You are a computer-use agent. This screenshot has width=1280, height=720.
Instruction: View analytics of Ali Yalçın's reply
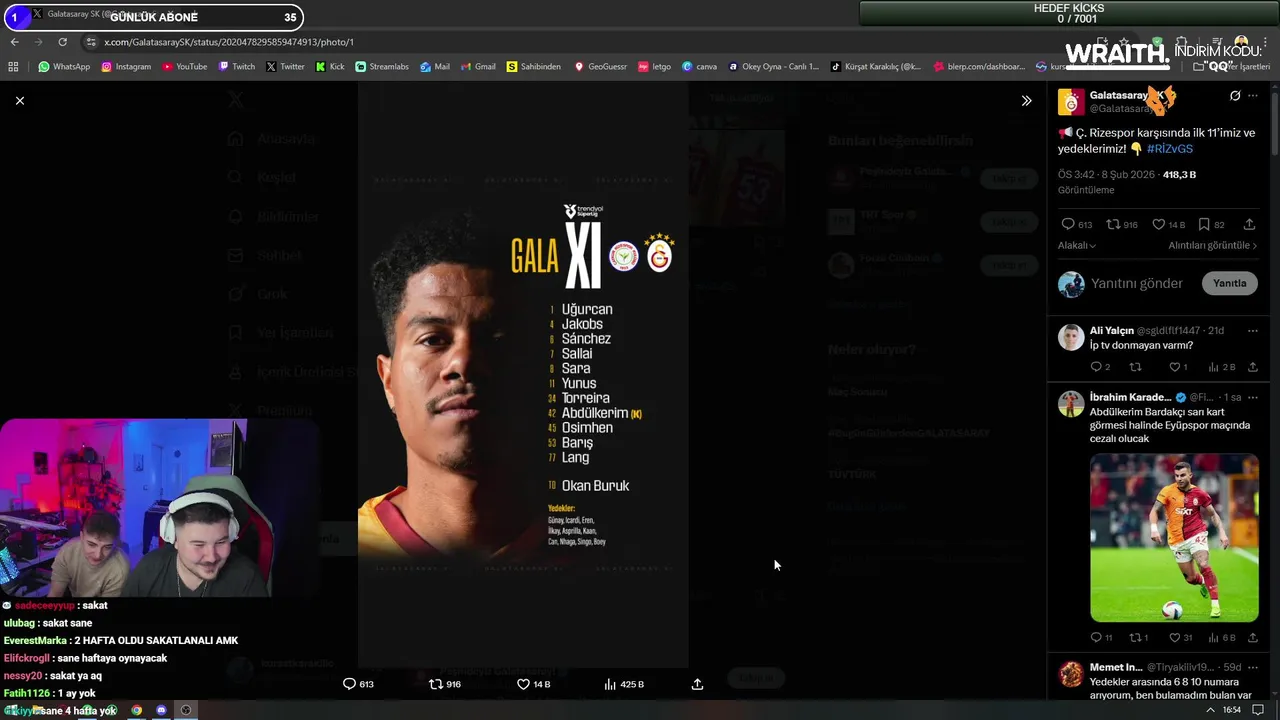[x=1221, y=367]
